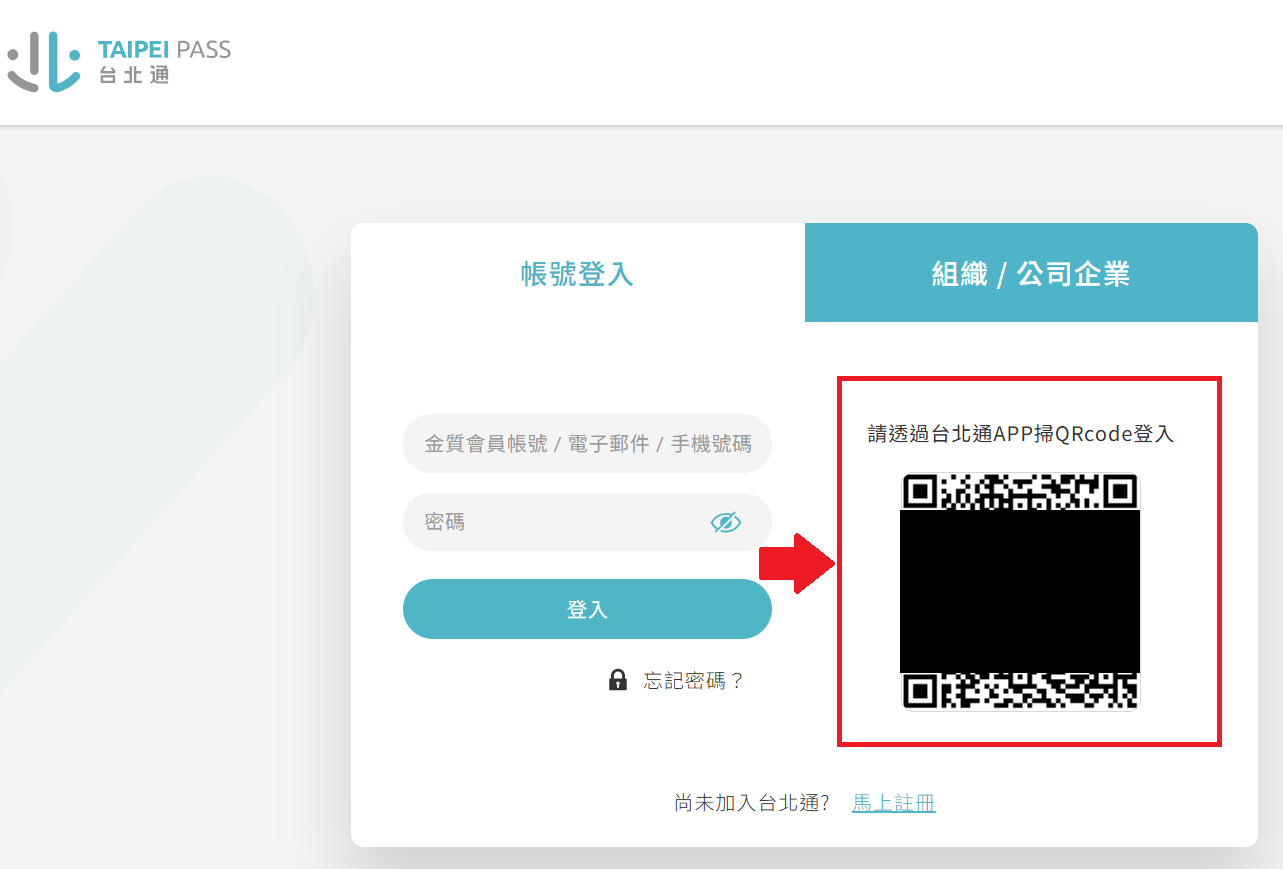Switch to the 帳號登入 tab
The width and height of the screenshot is (1283, 869).
[x=578, y=273]
